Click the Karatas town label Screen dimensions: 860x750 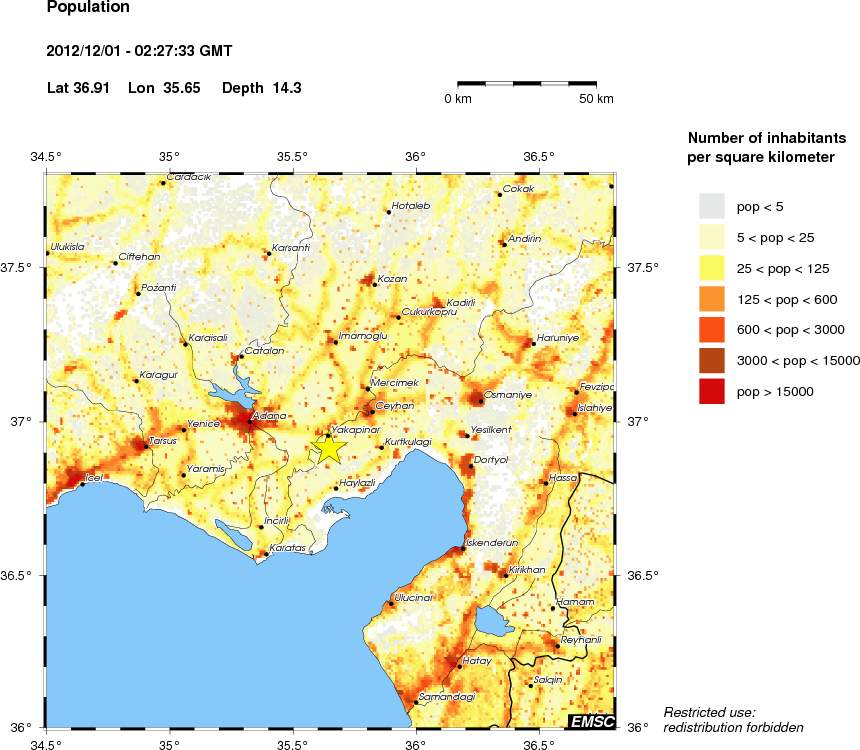point(288,548)
